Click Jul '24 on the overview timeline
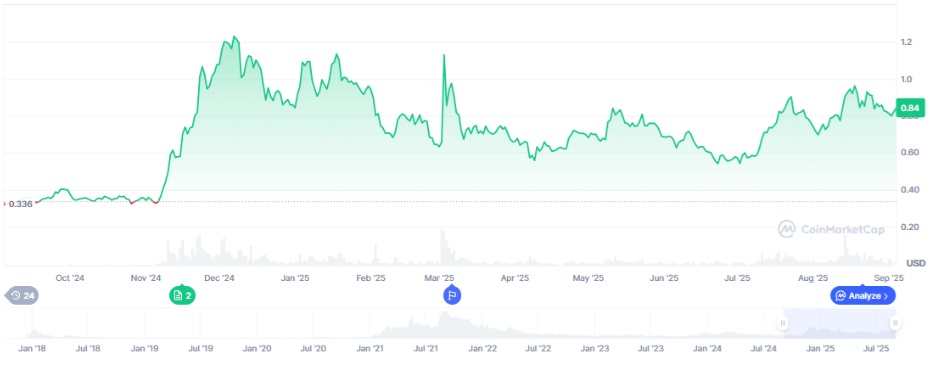Viewport: 948px width, 378px height. 764,349
